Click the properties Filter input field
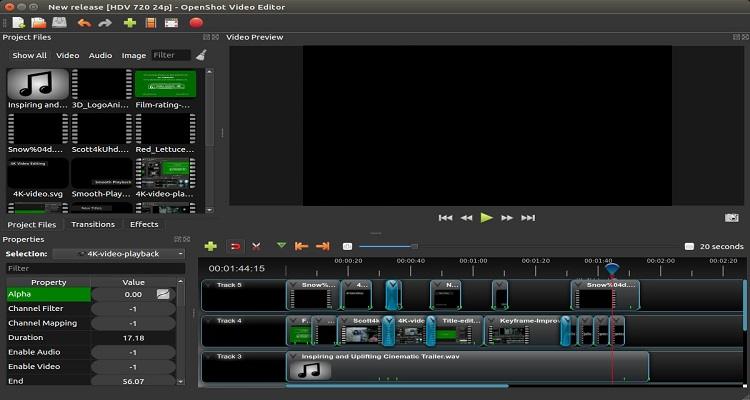 (x=95, y=268)
